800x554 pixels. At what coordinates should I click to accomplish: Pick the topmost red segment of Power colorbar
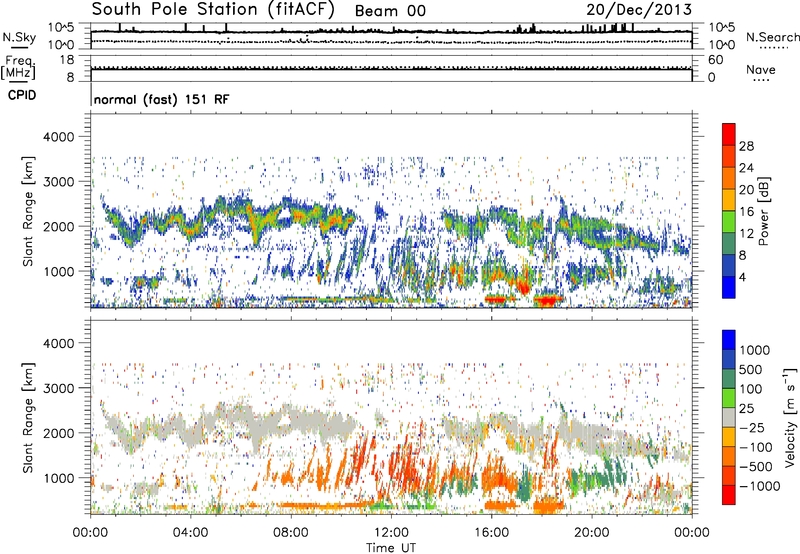pyautogui.click(x=729, y=134)
